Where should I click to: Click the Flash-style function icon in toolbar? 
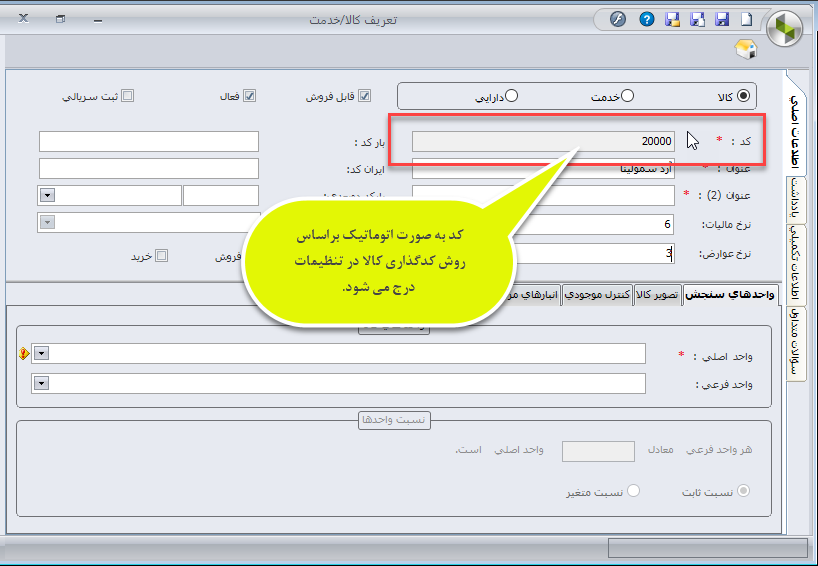click(x=618, y=20)
